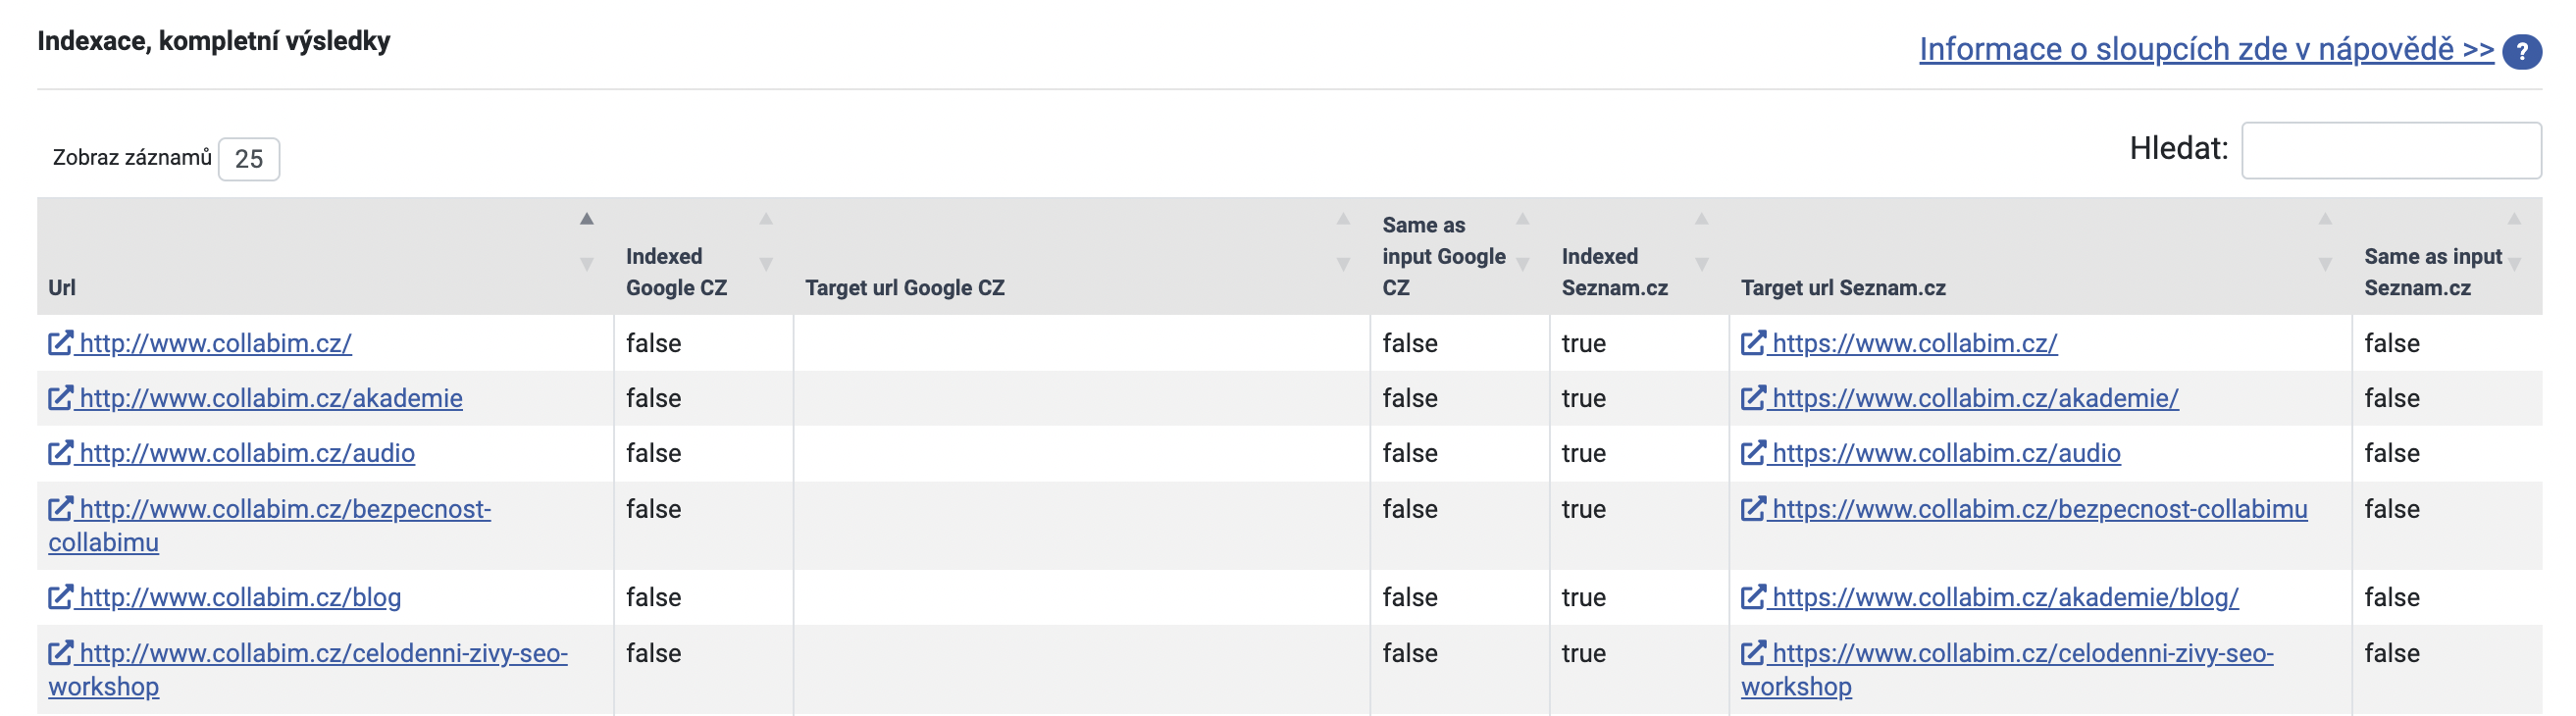Click external icon beside http://www.collabim.cz/blog
The image size is (2576, 716).
60,597
